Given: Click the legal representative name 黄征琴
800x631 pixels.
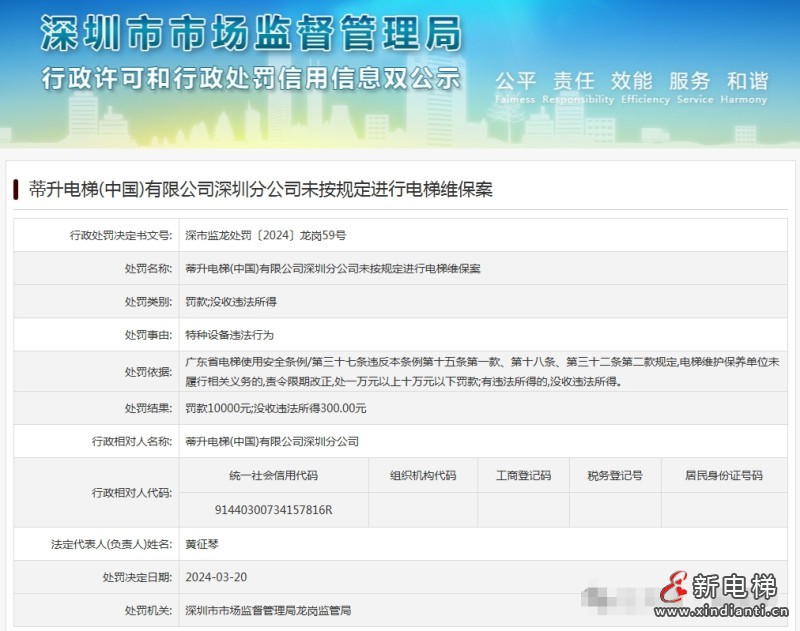Looking at the screenshot, I should point(200,545).
